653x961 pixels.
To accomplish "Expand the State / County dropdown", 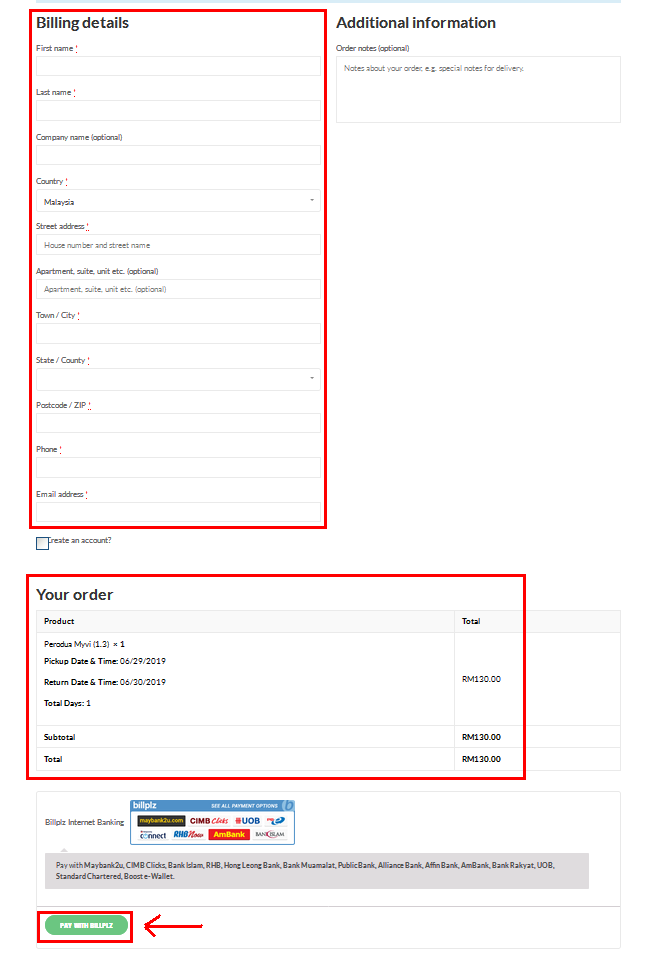I will [x=178, y=379].
